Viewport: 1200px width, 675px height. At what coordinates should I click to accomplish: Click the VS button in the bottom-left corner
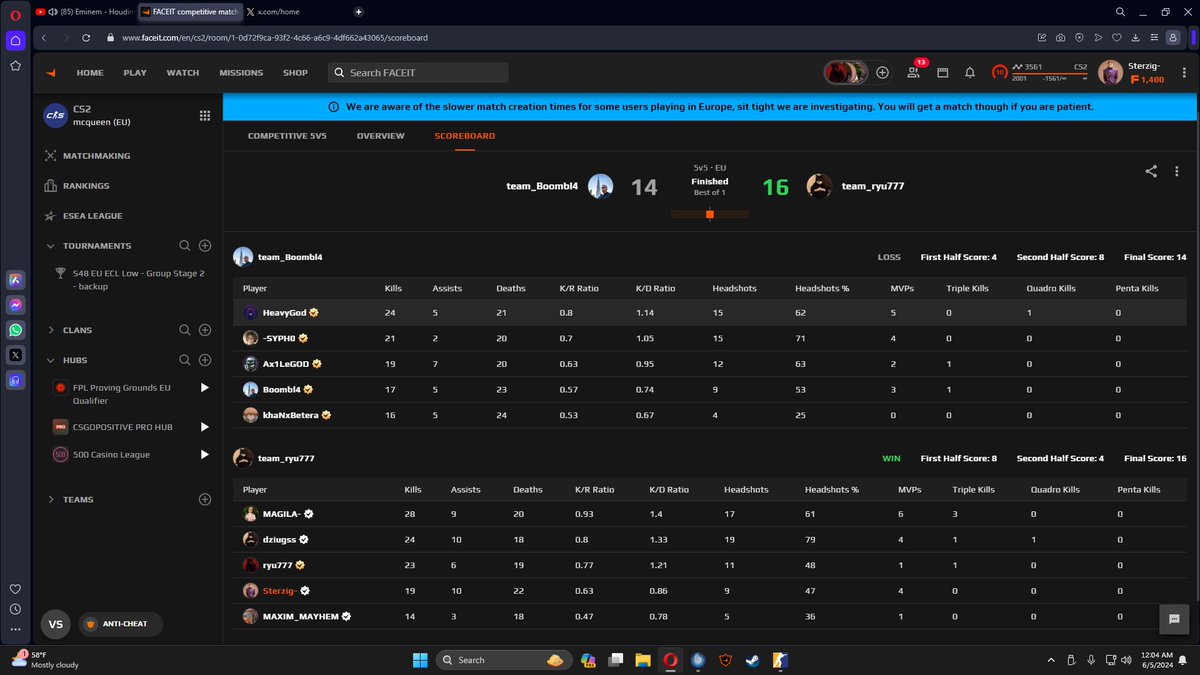(56, 624)
